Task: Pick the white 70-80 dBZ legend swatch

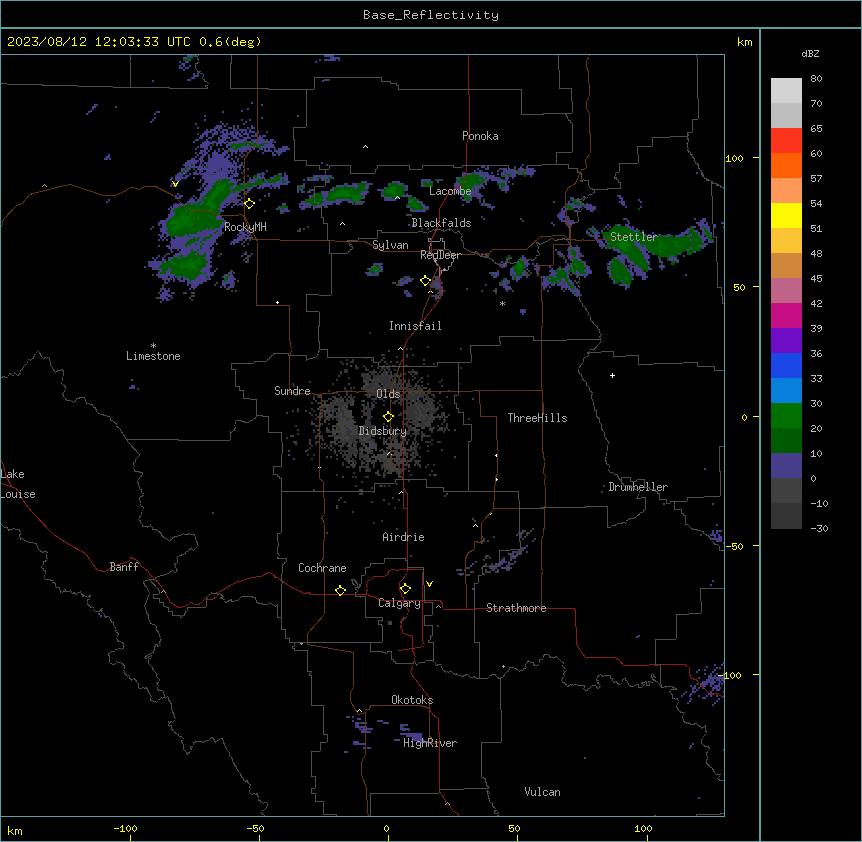Action: [x=786, y=91]
